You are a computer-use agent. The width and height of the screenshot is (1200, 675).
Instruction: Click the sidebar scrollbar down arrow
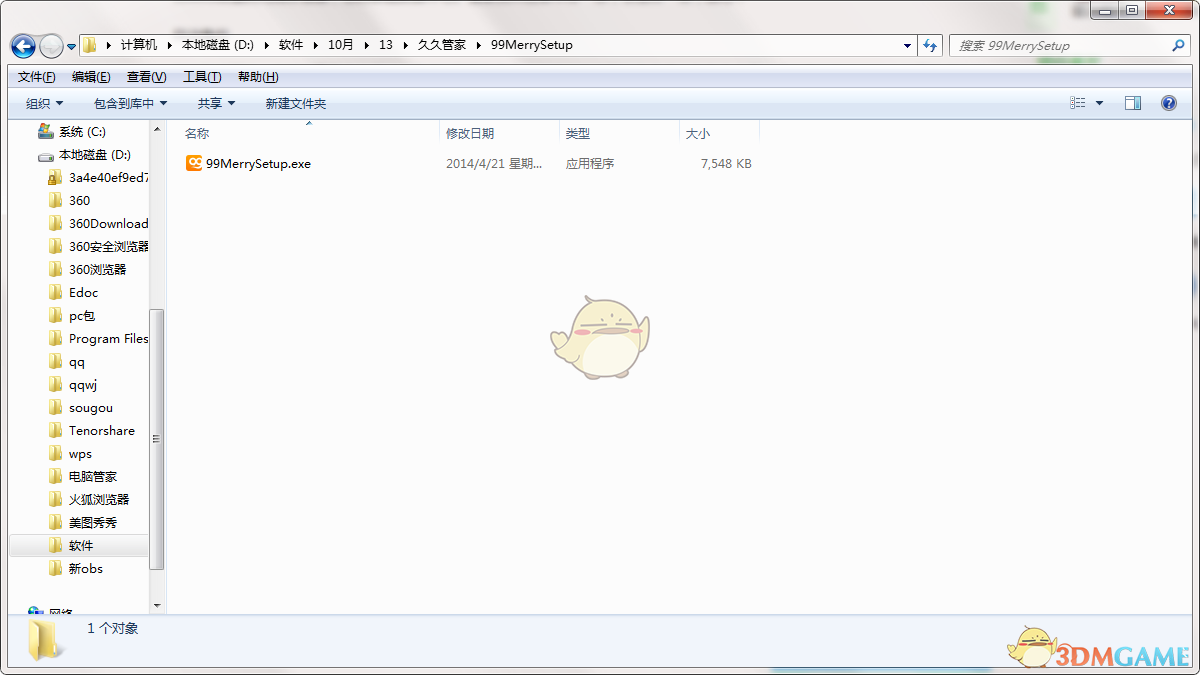tap(157, 605)
